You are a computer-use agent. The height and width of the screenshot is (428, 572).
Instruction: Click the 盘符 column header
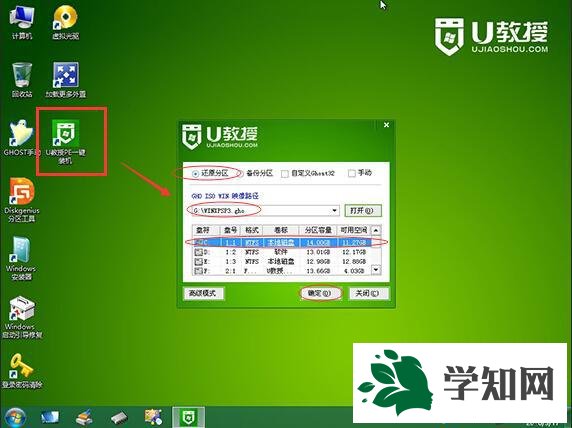point(206,230)
